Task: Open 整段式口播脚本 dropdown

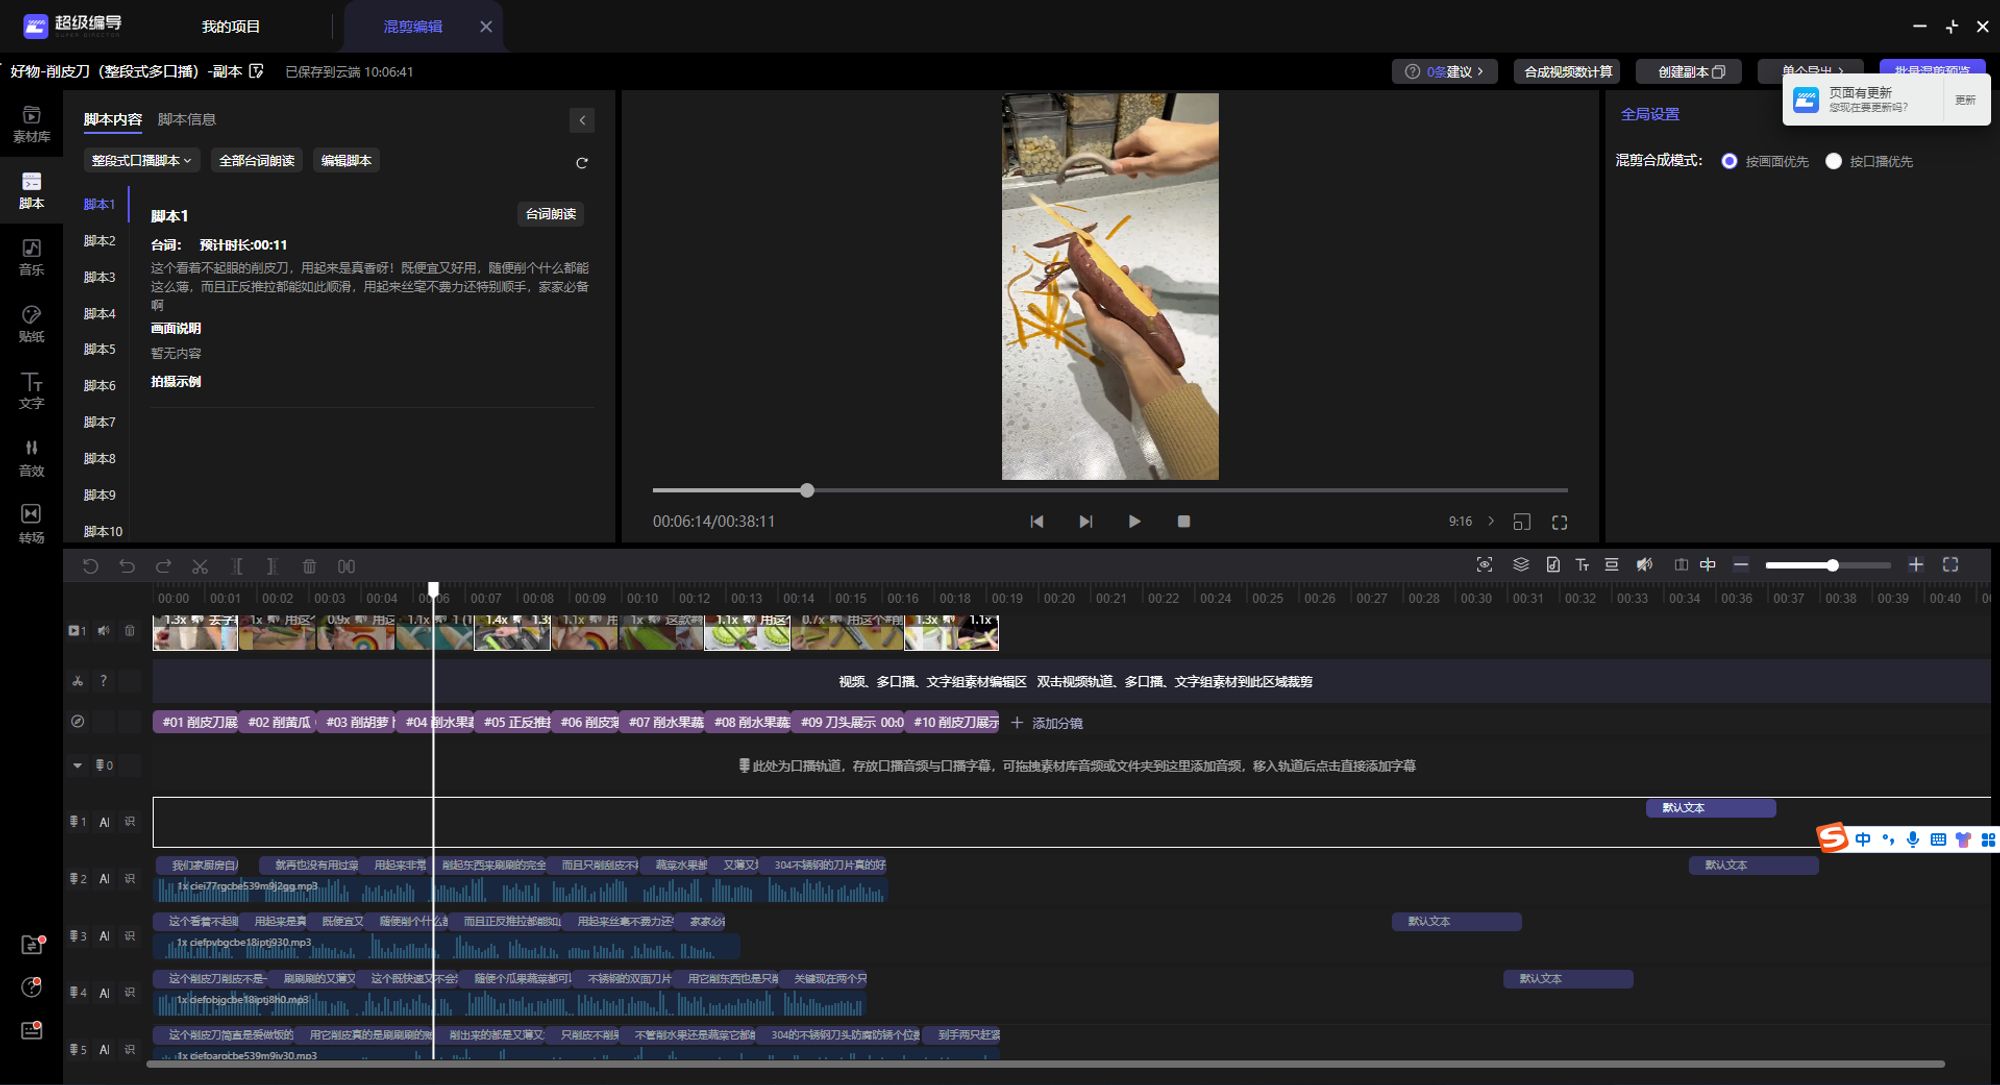Action: click(x=141, y=161)
